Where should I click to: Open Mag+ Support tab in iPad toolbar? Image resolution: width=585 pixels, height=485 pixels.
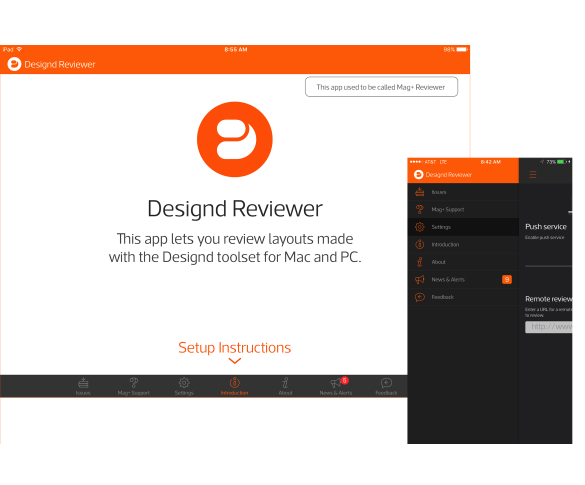tap(134, 386)
